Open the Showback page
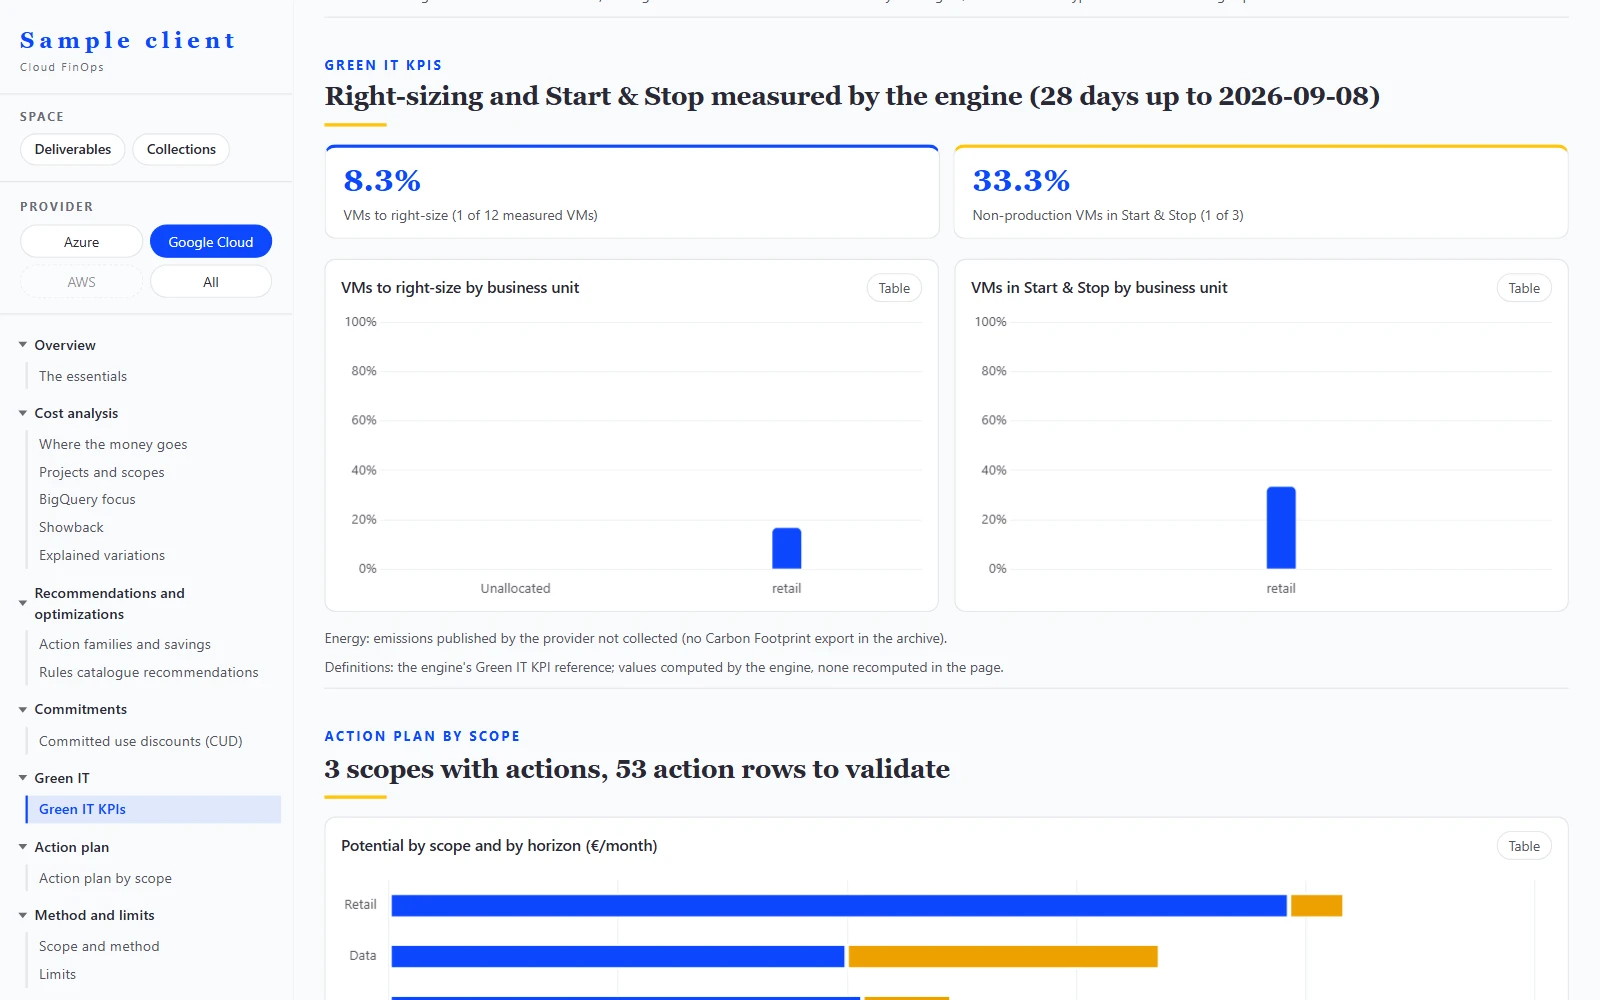This screenshot has width=1600, height=1000. (71, 527)
